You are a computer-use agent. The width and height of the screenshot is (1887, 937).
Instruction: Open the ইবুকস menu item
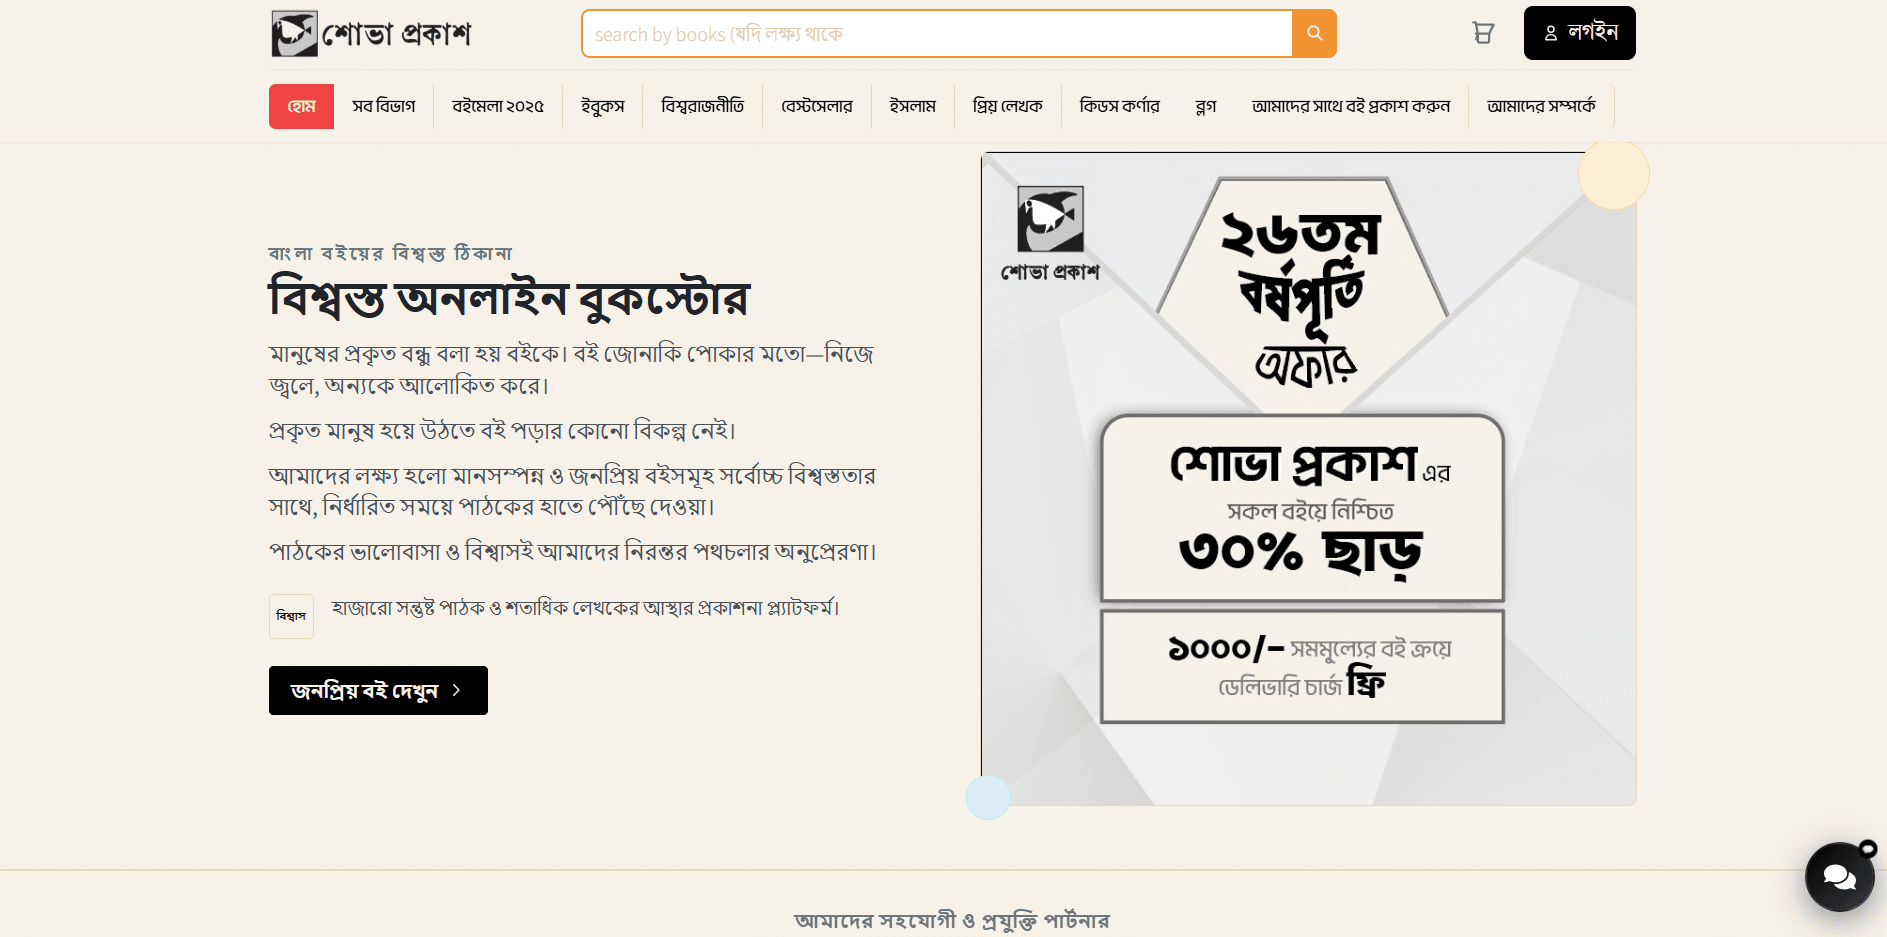[603, 107]
